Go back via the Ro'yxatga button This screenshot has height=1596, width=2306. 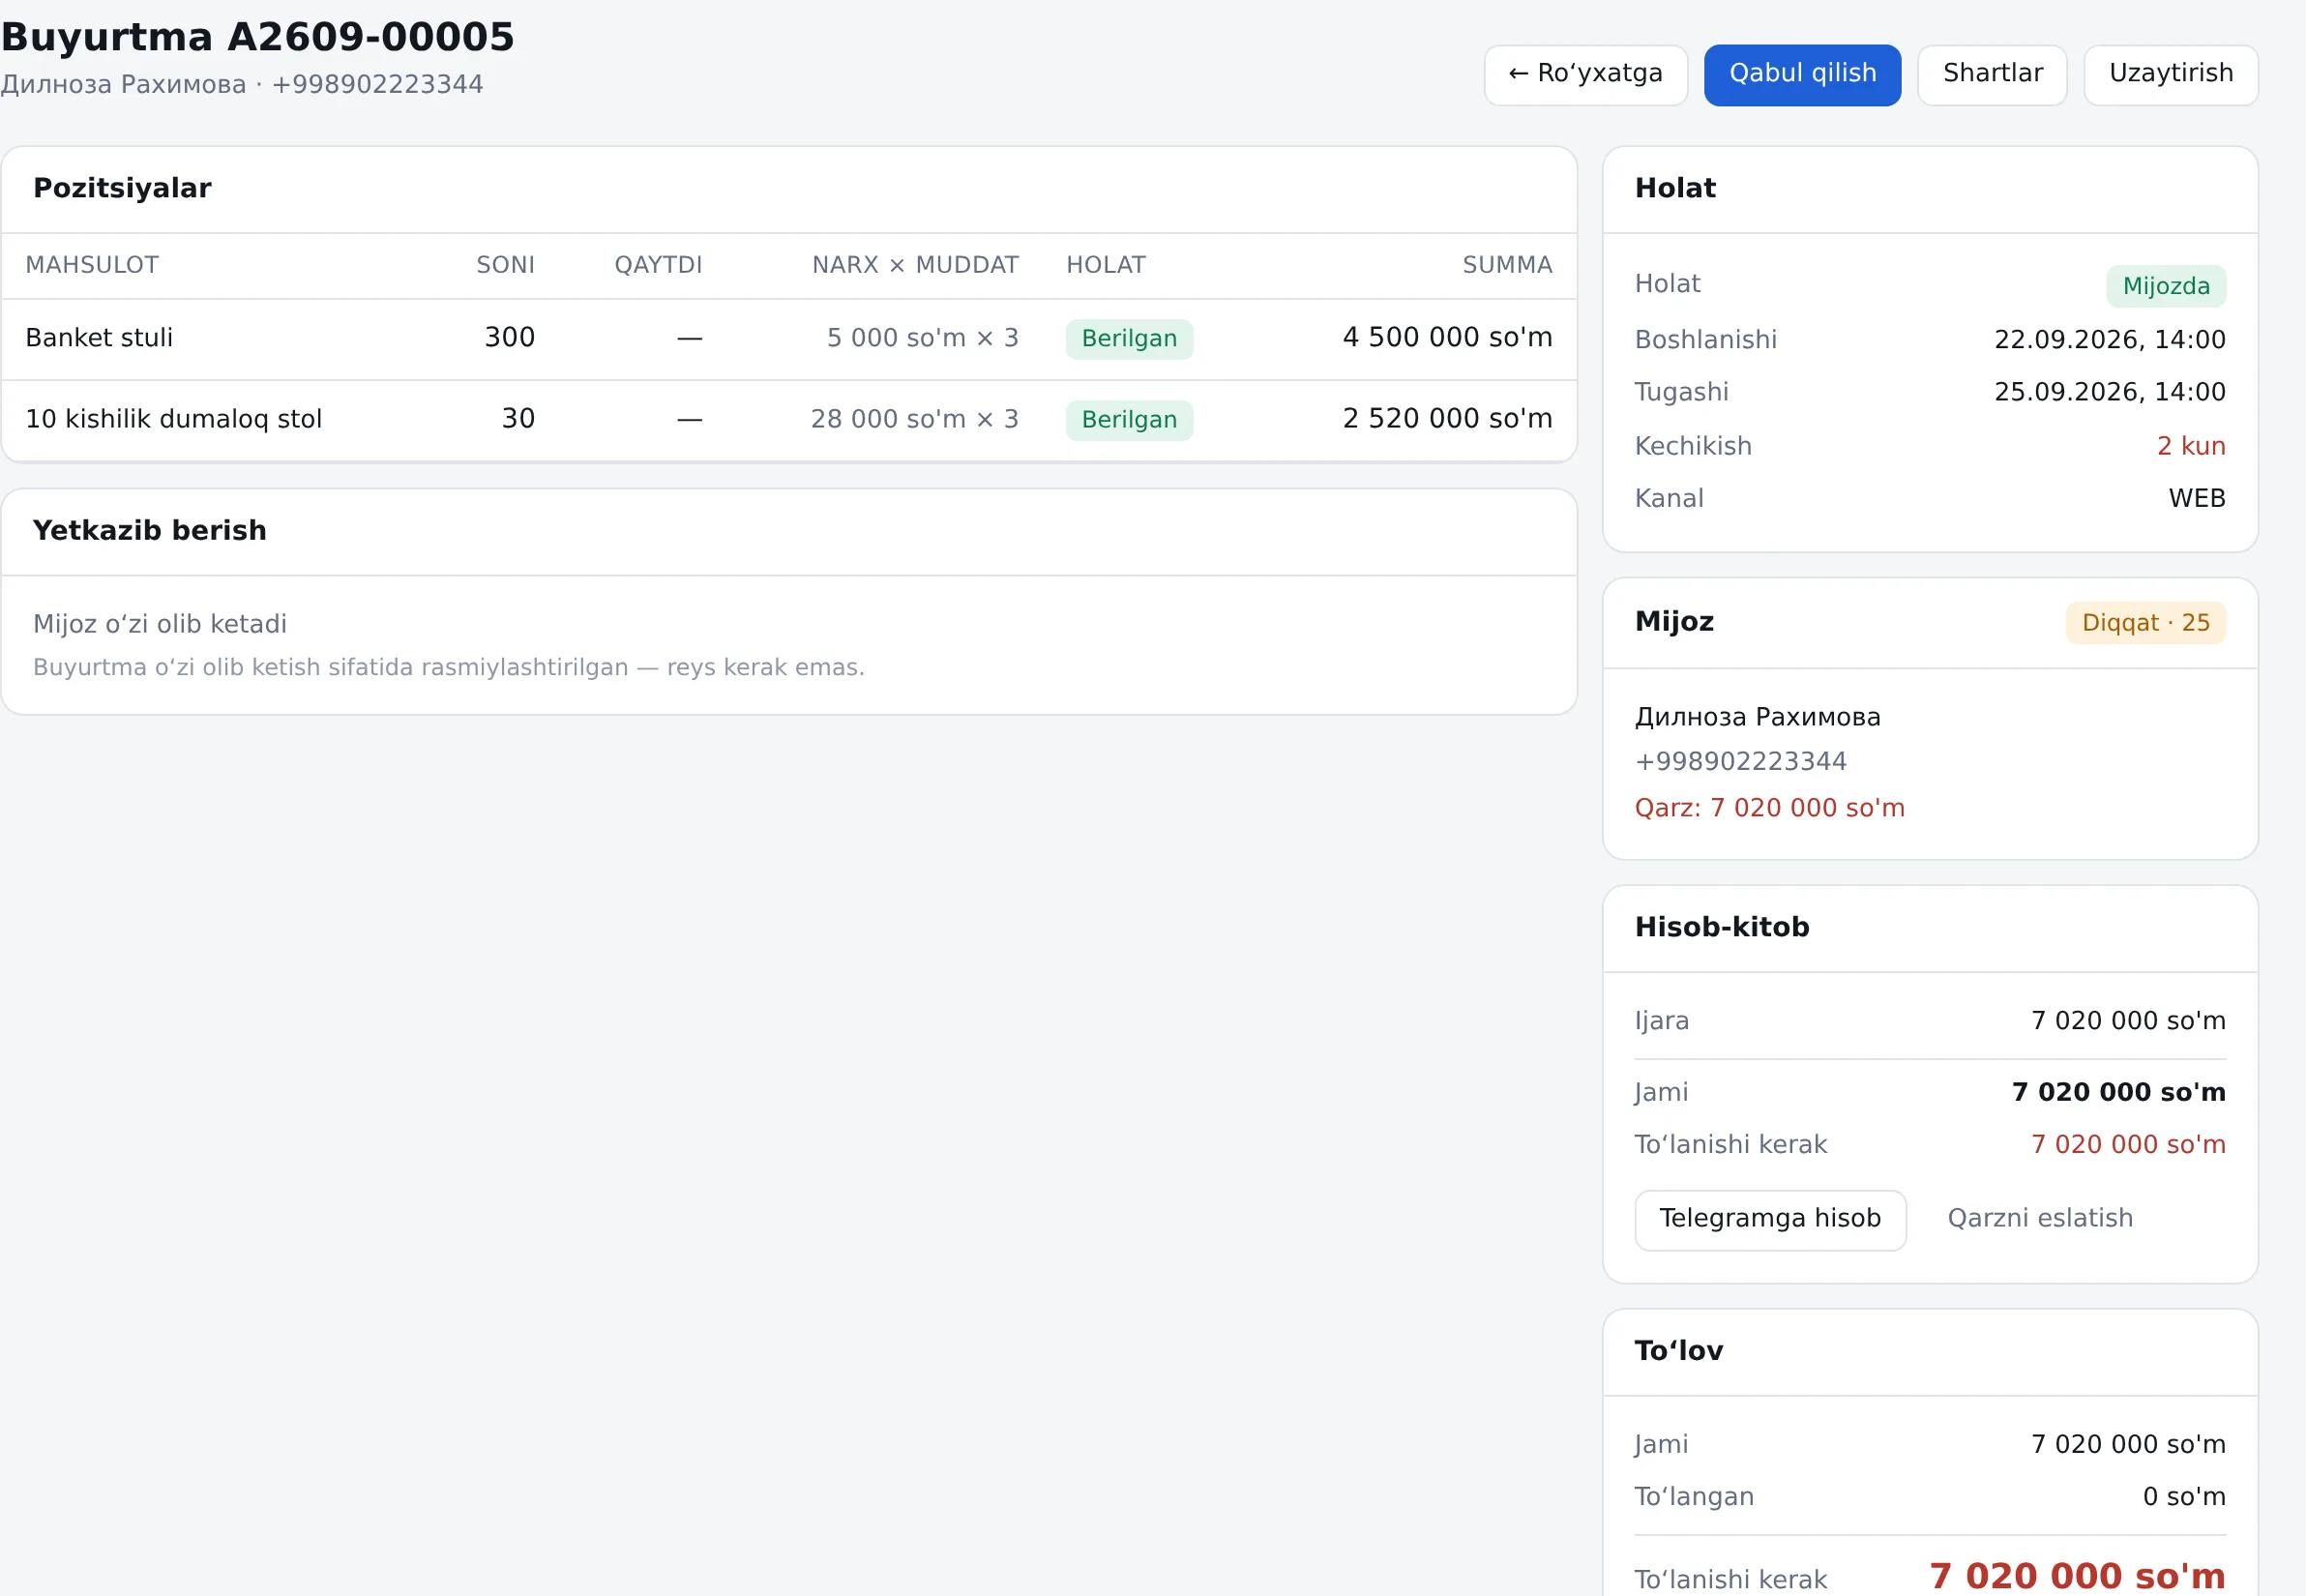click(1585, 74)
